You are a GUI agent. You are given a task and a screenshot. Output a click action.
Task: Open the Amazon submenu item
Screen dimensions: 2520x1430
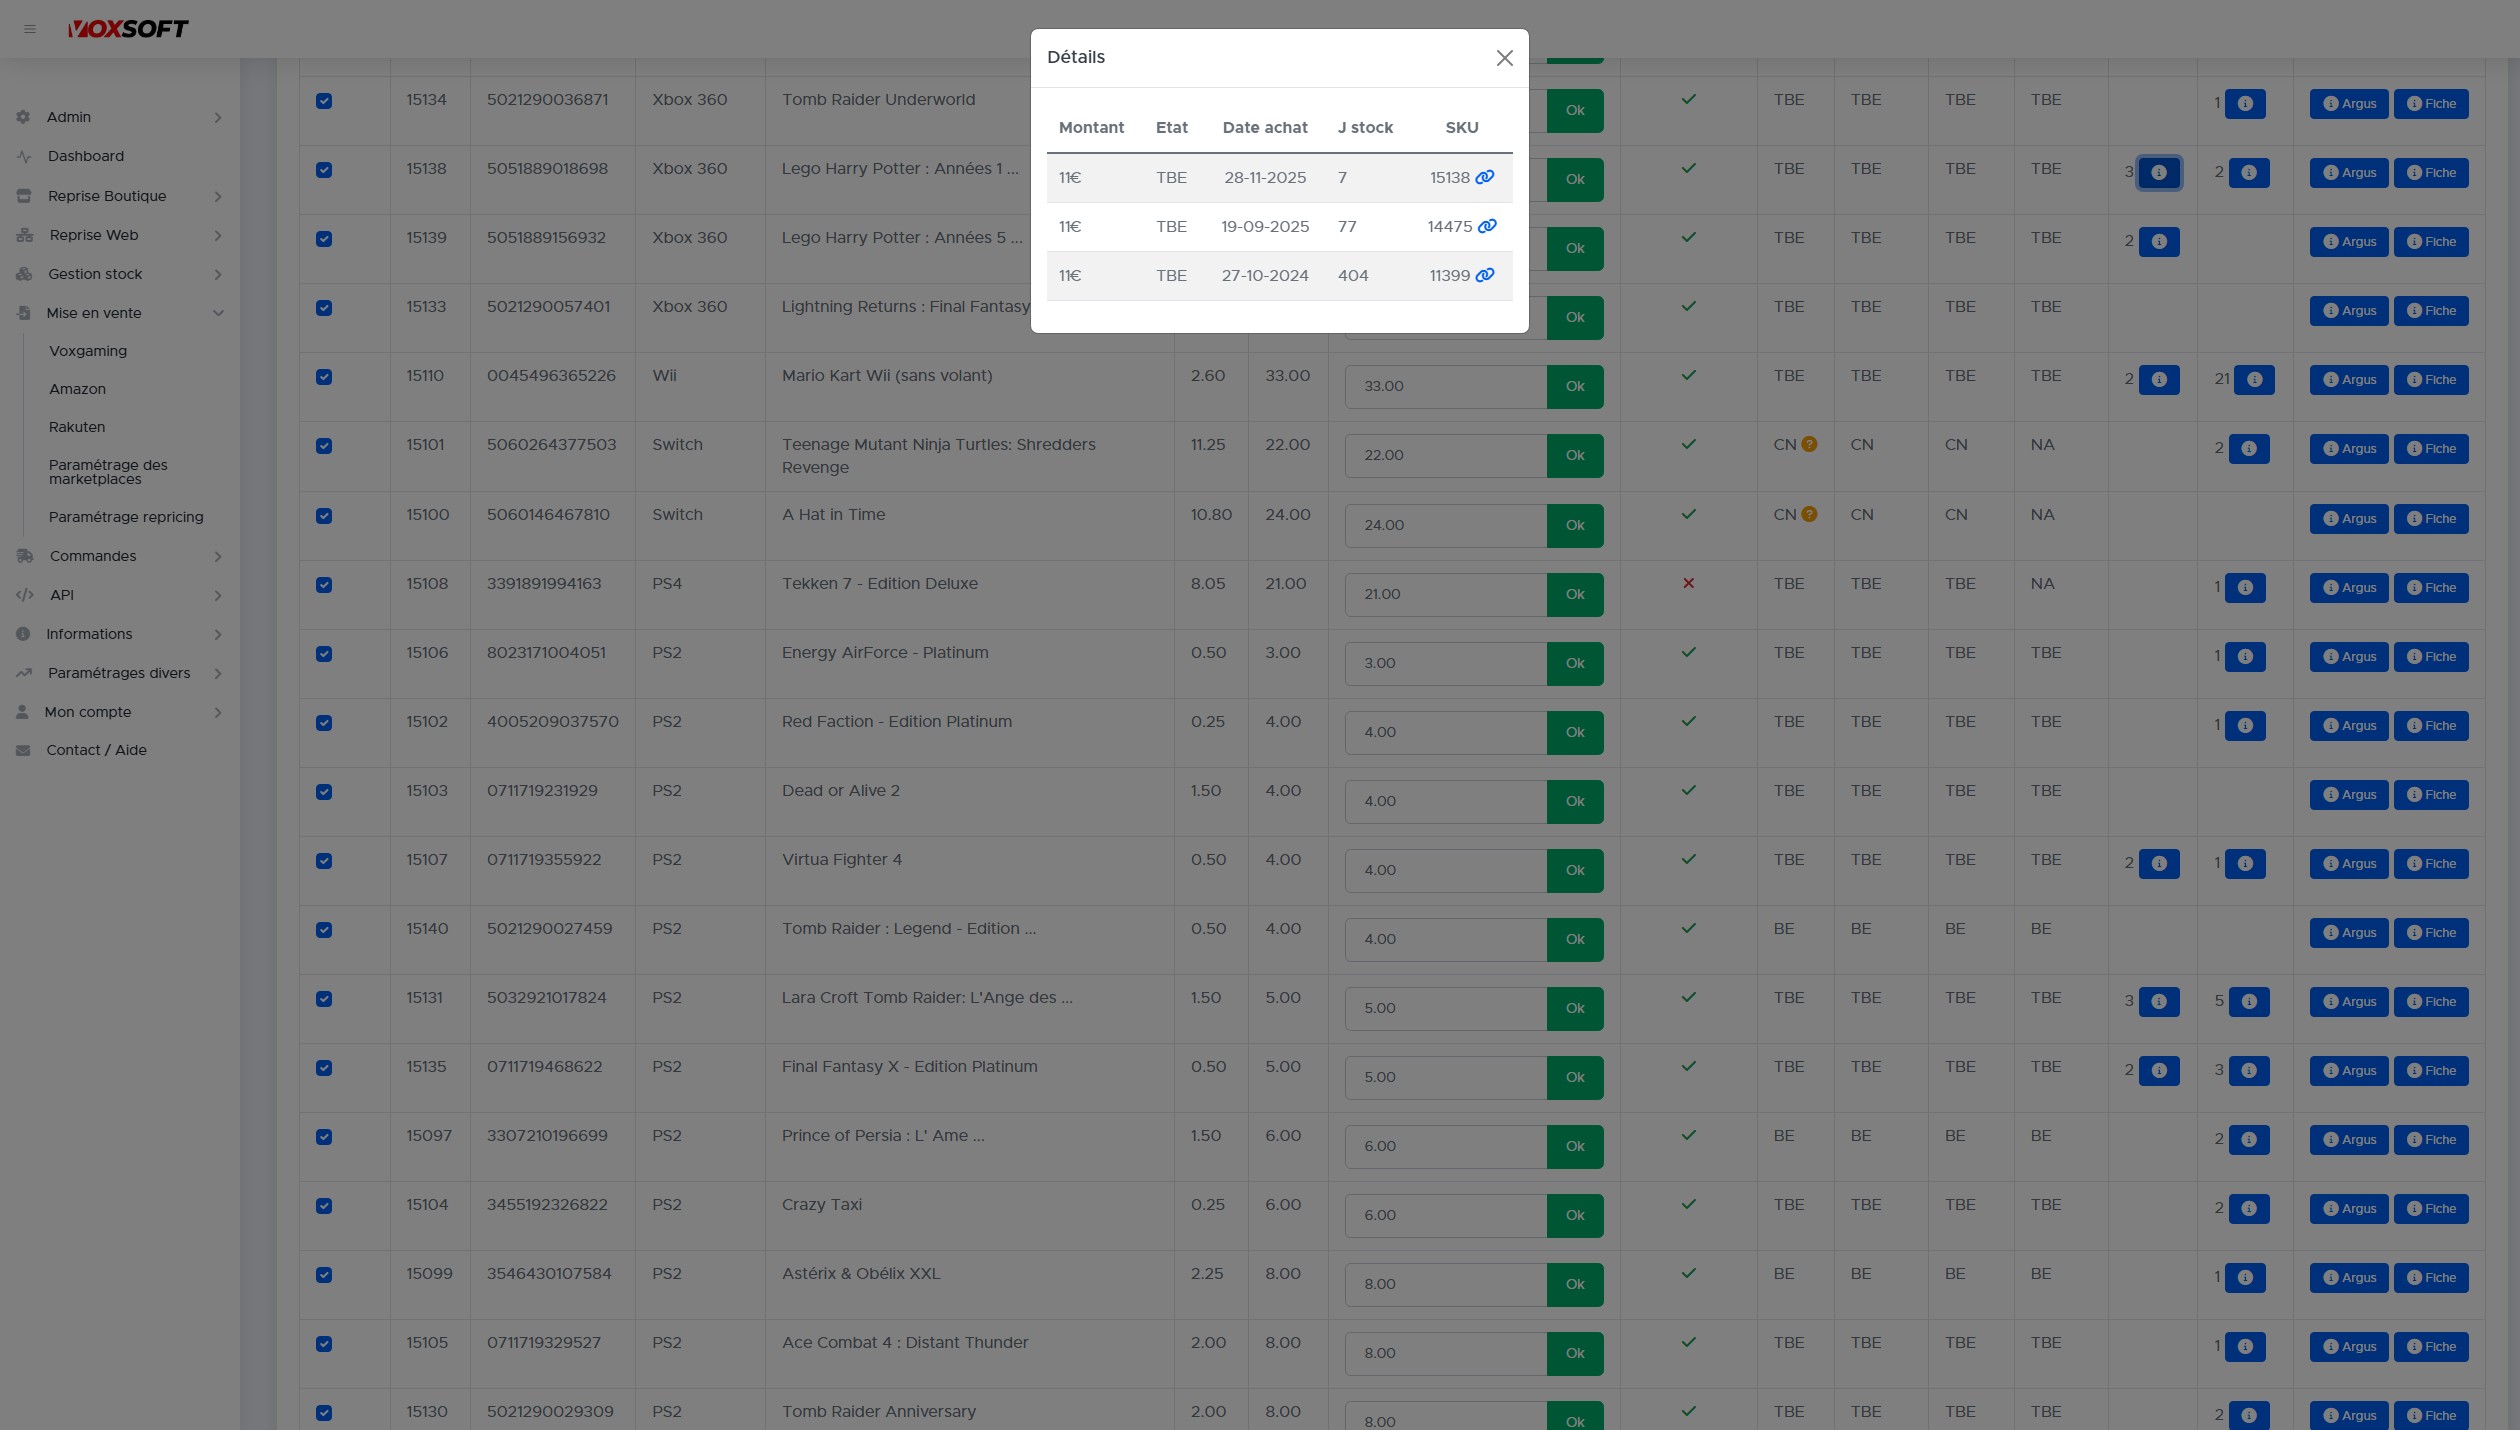[77, 389]
